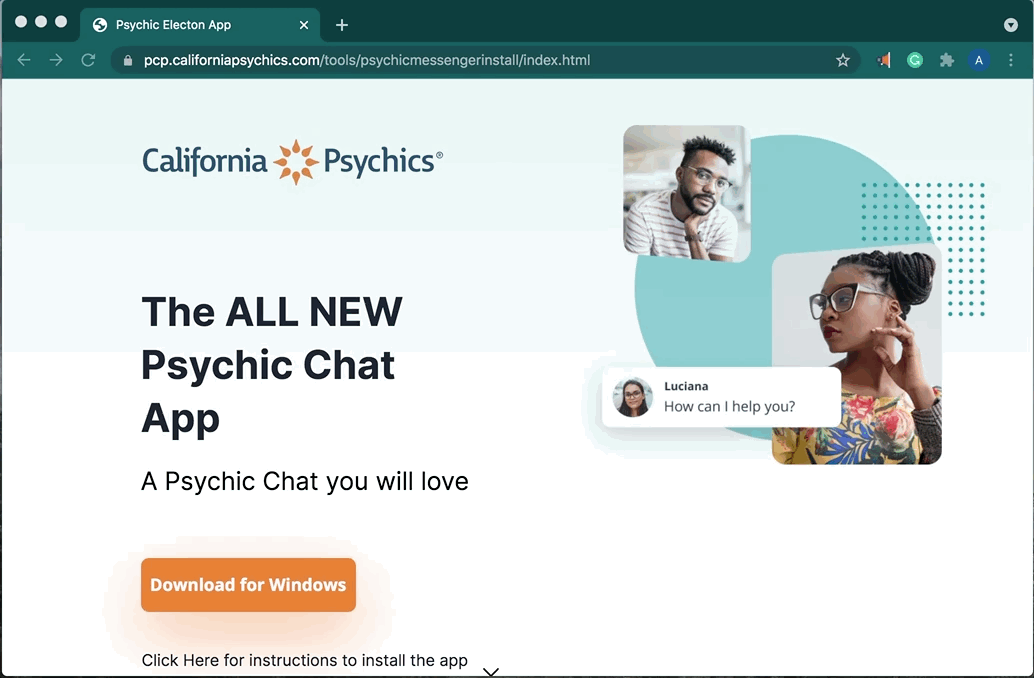This screenshot has width=1034, height=678.
Task: Open the Extensions puzzle-piece menu
Action: [946, 60]
